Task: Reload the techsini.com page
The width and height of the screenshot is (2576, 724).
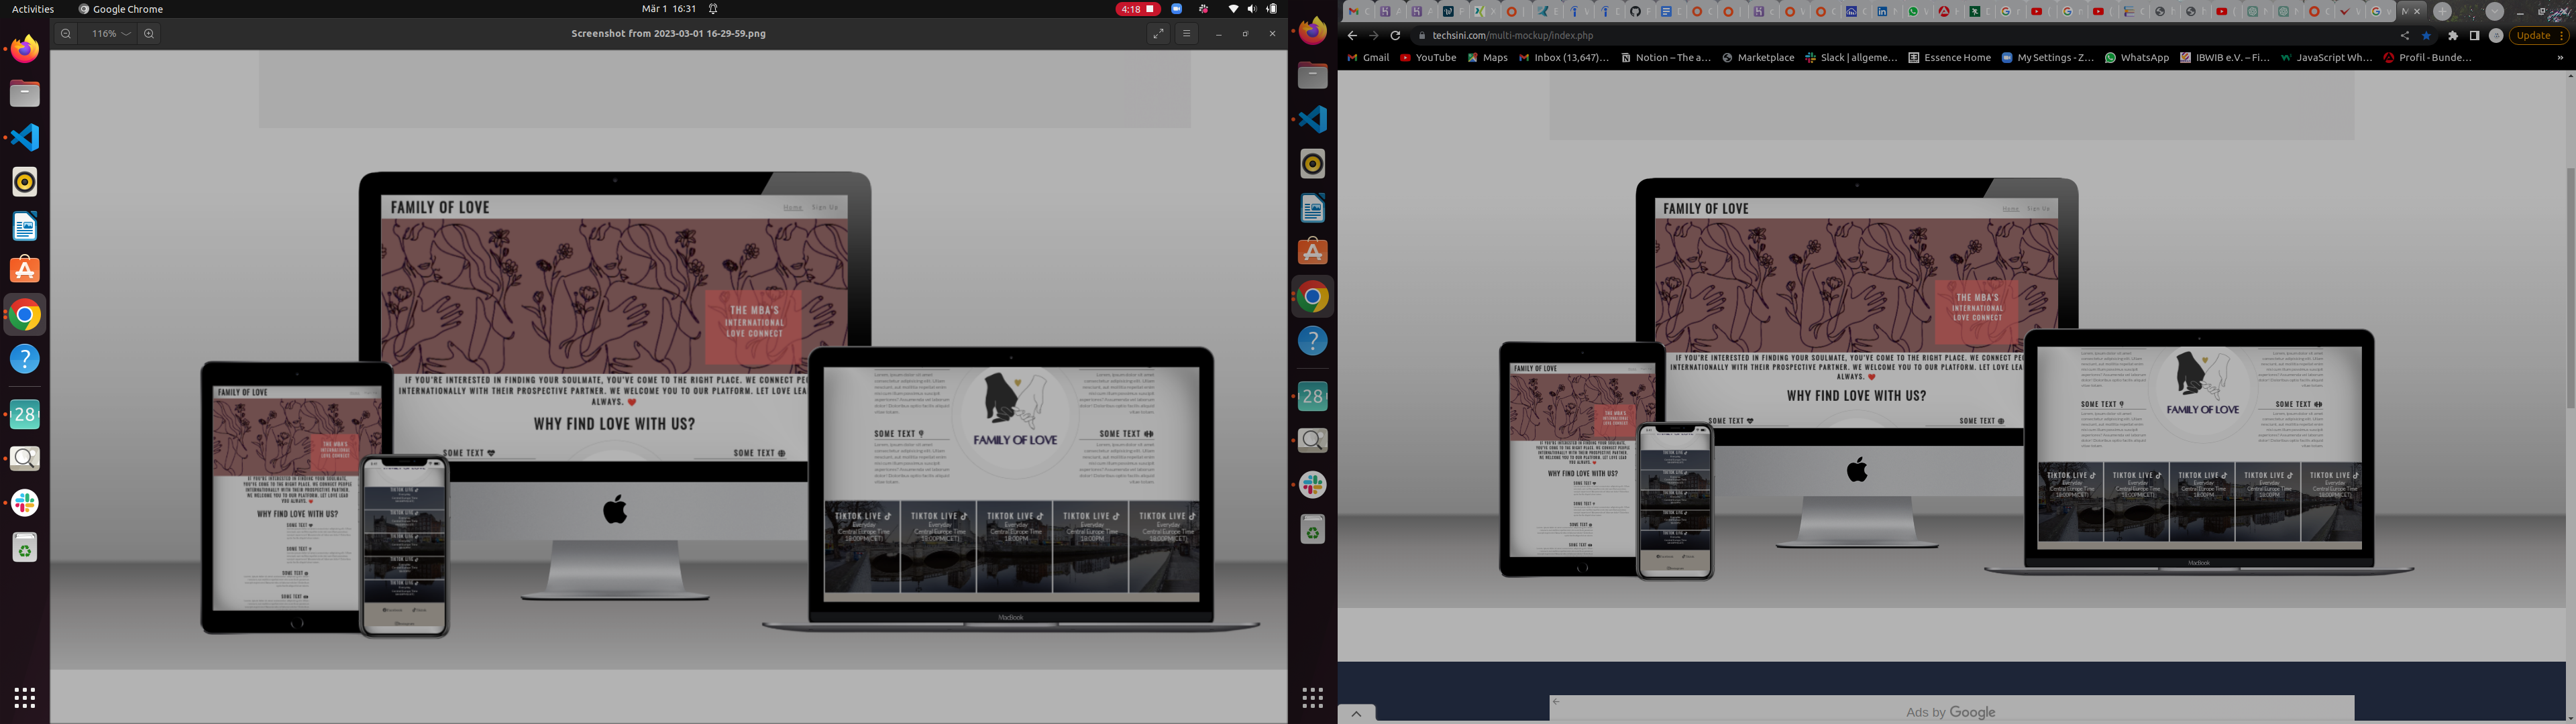Action: coord(1395,35)
